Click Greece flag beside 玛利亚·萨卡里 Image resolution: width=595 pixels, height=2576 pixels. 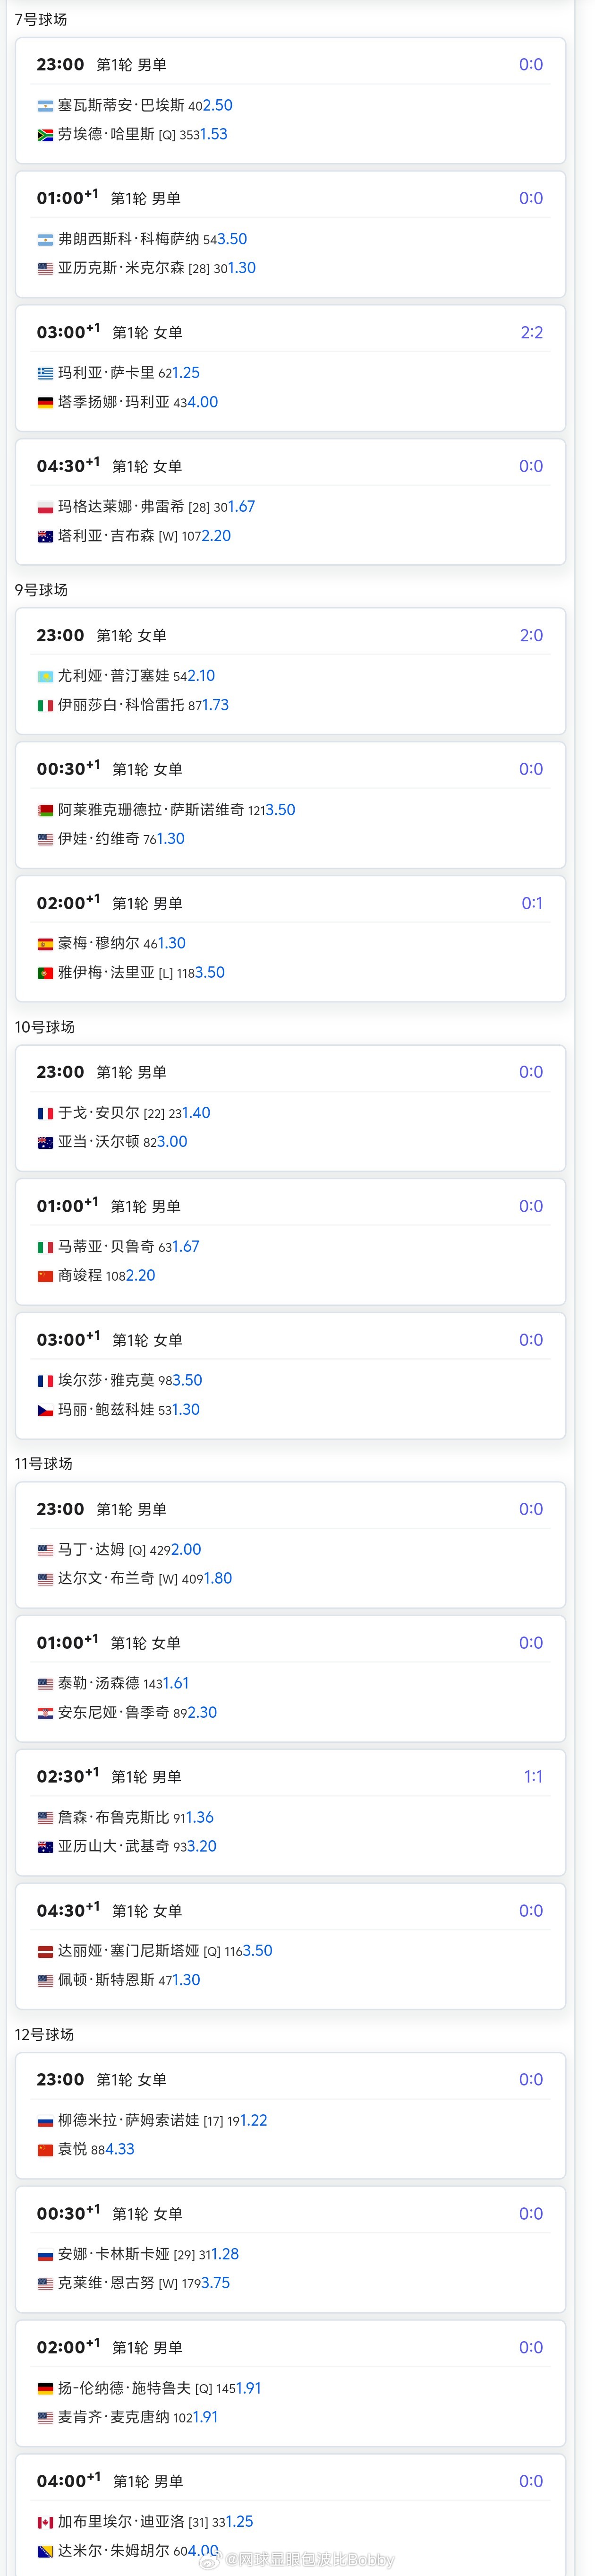45,373
